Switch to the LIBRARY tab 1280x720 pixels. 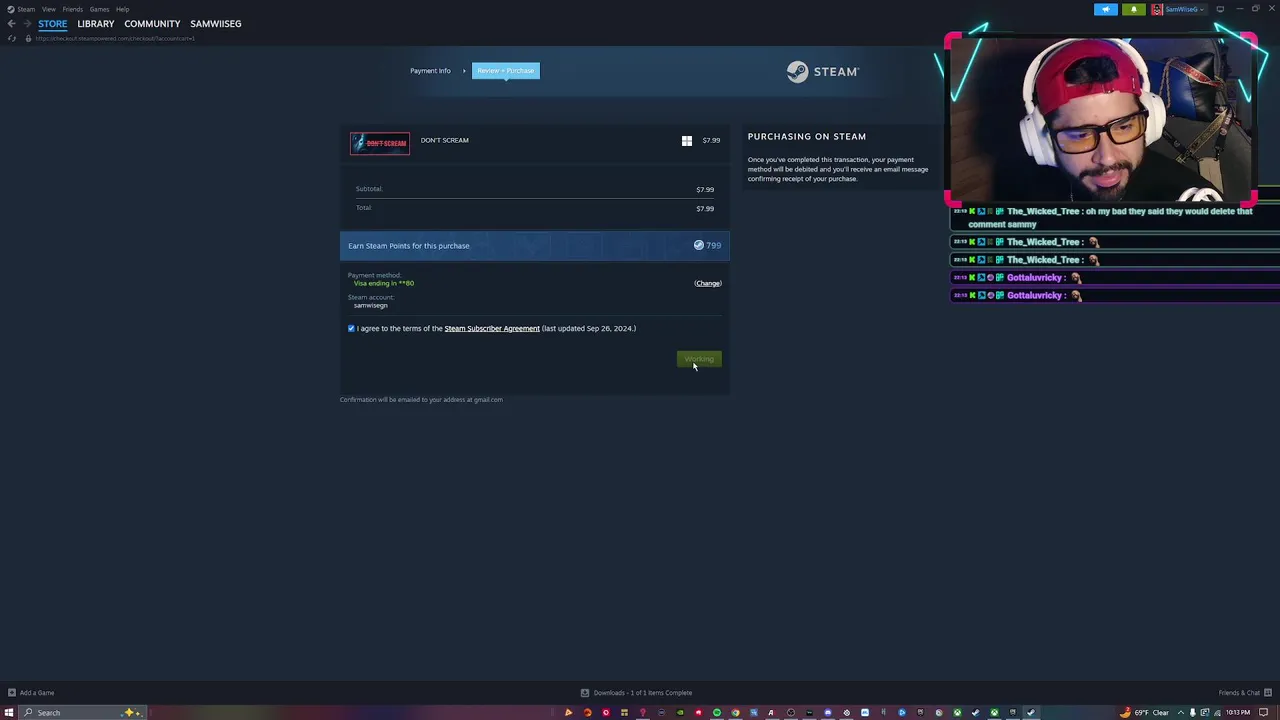pyautogui.click(x=96, y=23)
